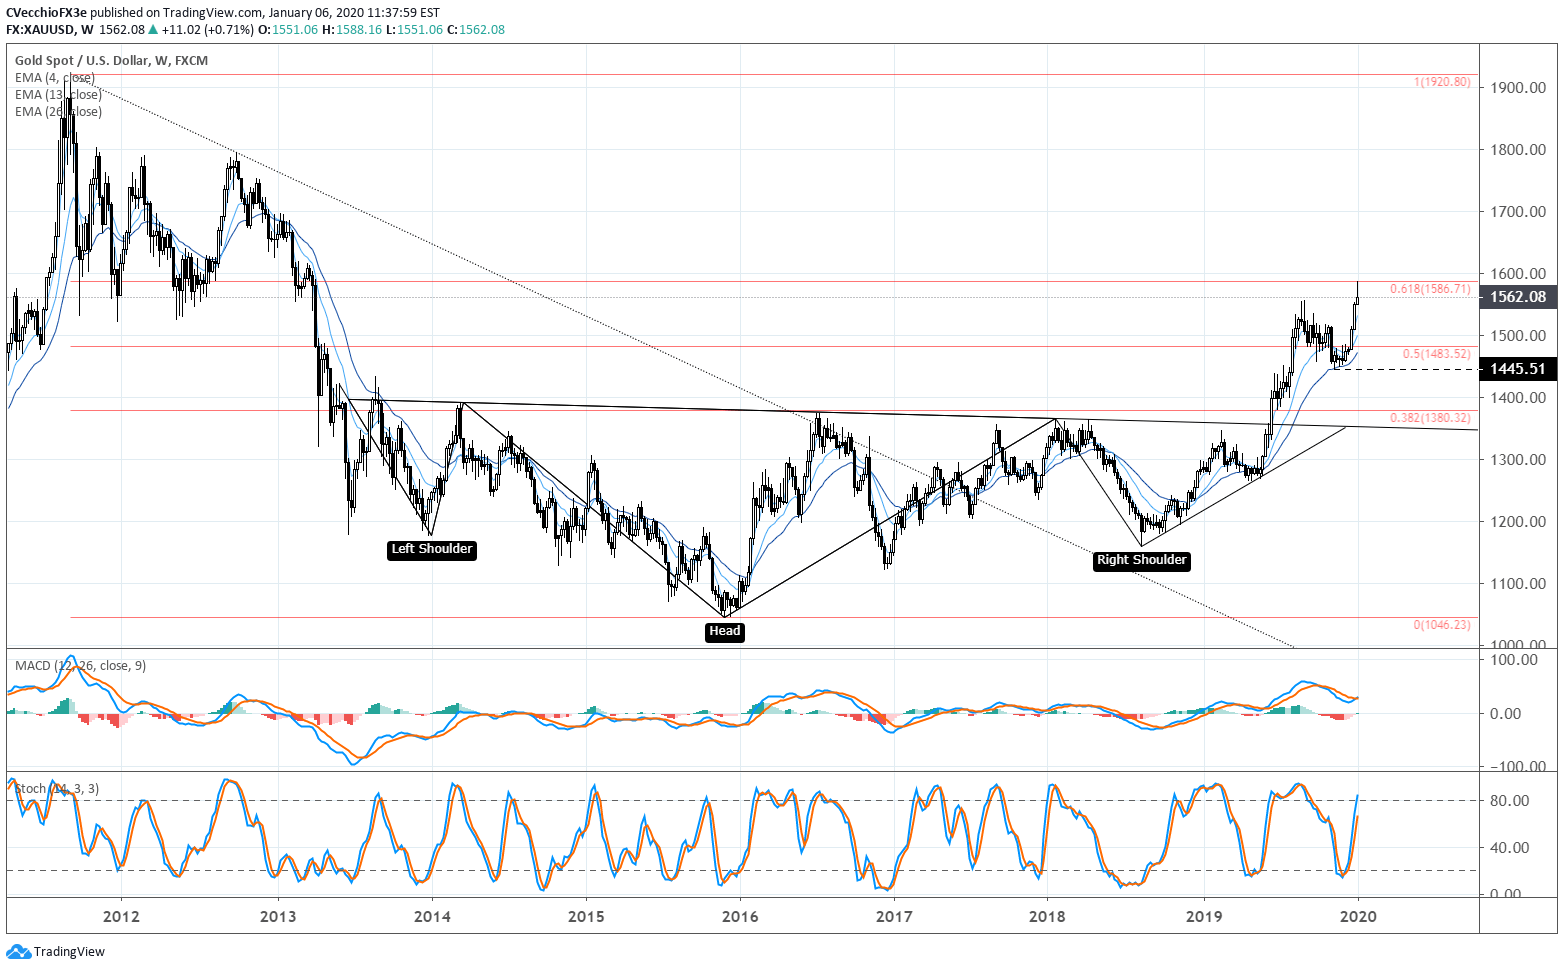Click the Gold Spot / U.S. Dollar title
Viewport: 1564px width, 970px height.
pyautogui.click(x=111, y=61)
